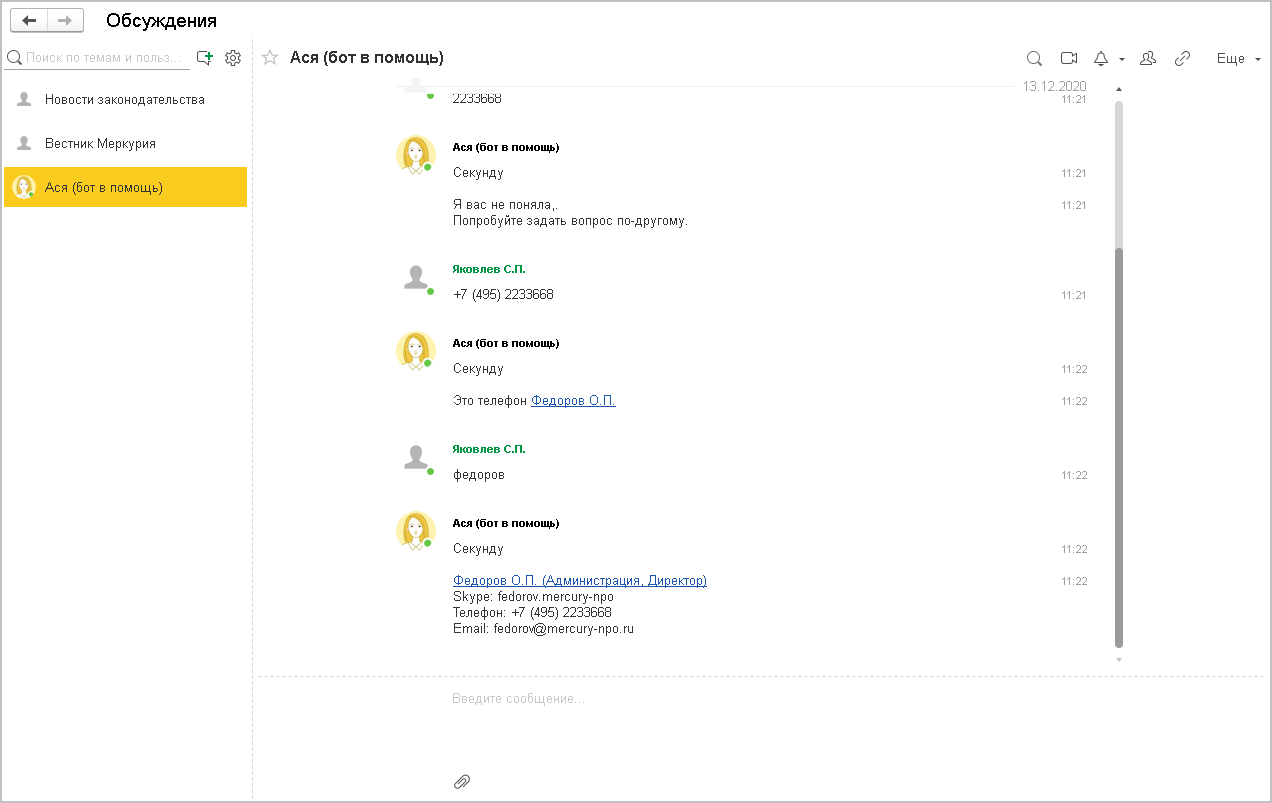This screenshot has width=1272, height=803.
Task: Add Ася chat to favorites star
Action: (269, 58)
